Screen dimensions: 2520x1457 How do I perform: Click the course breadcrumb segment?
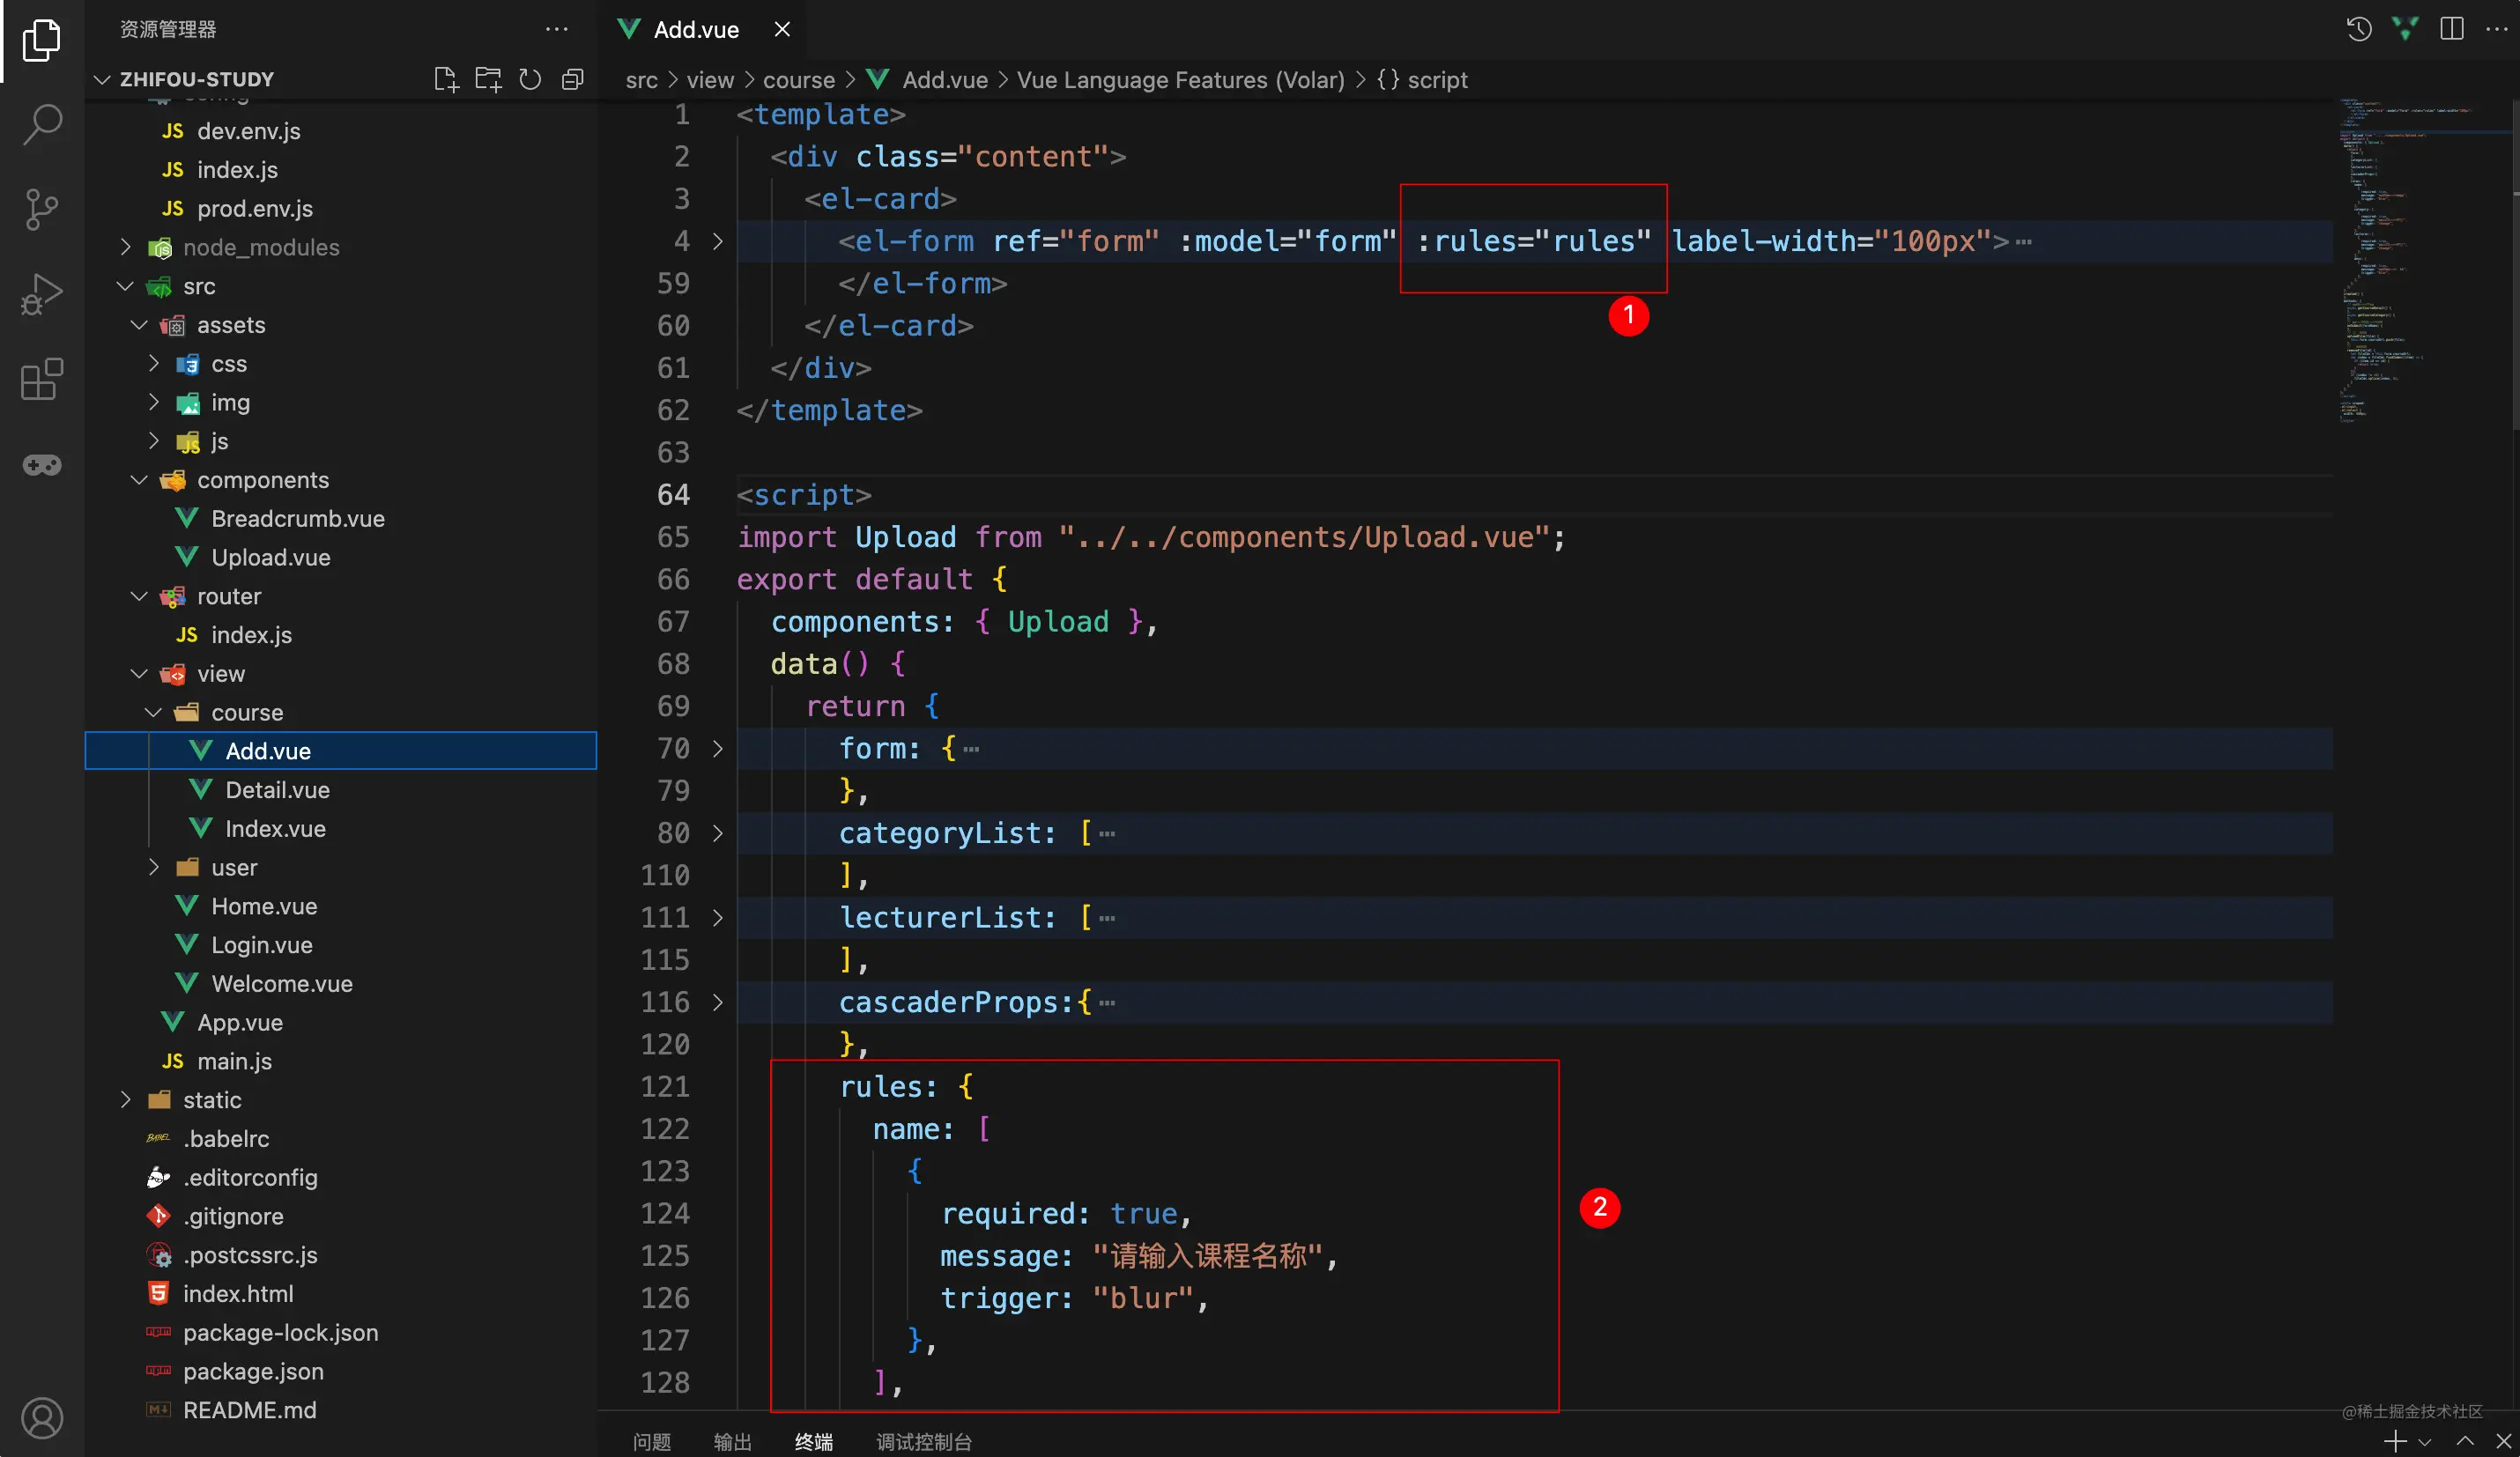798,80
